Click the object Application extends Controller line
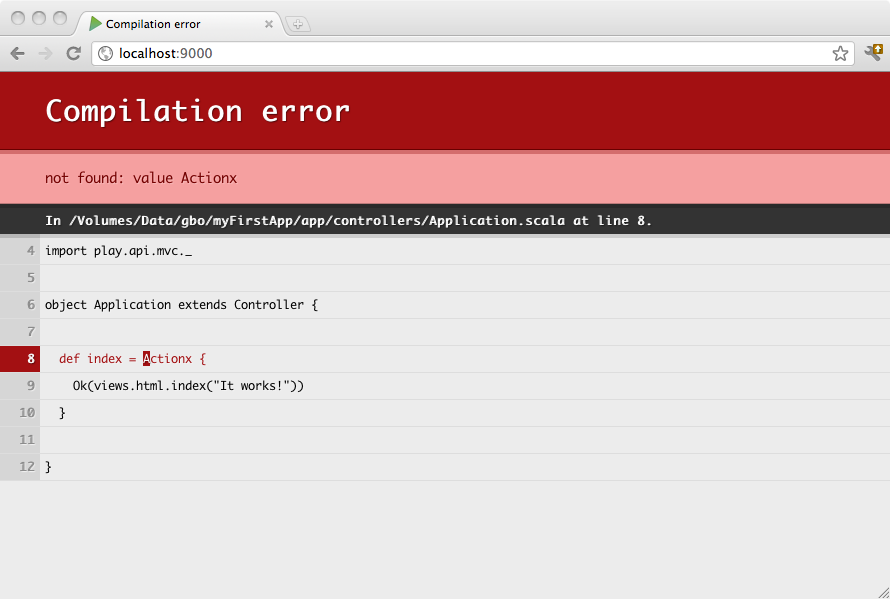Image resolution: width=890 pixels, height=599 pixels. click(181, 304)
